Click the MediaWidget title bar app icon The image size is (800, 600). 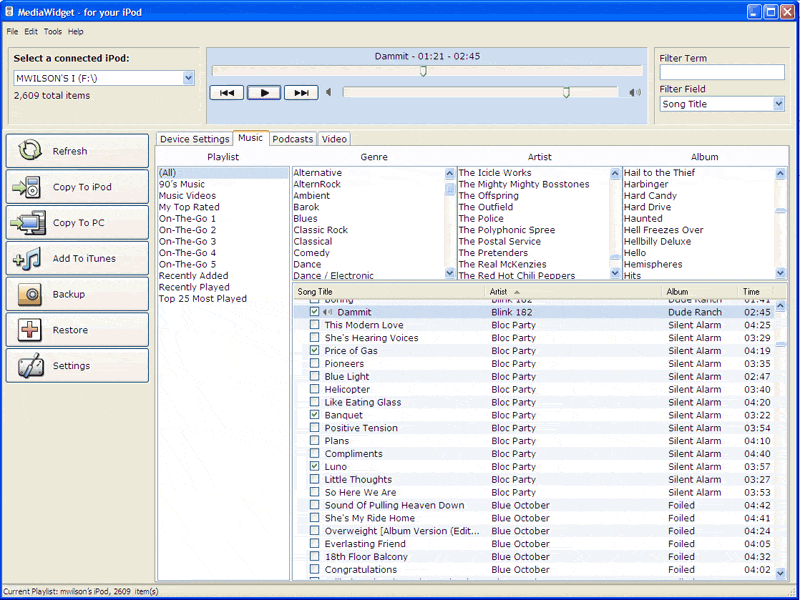(x=9, y=11)
